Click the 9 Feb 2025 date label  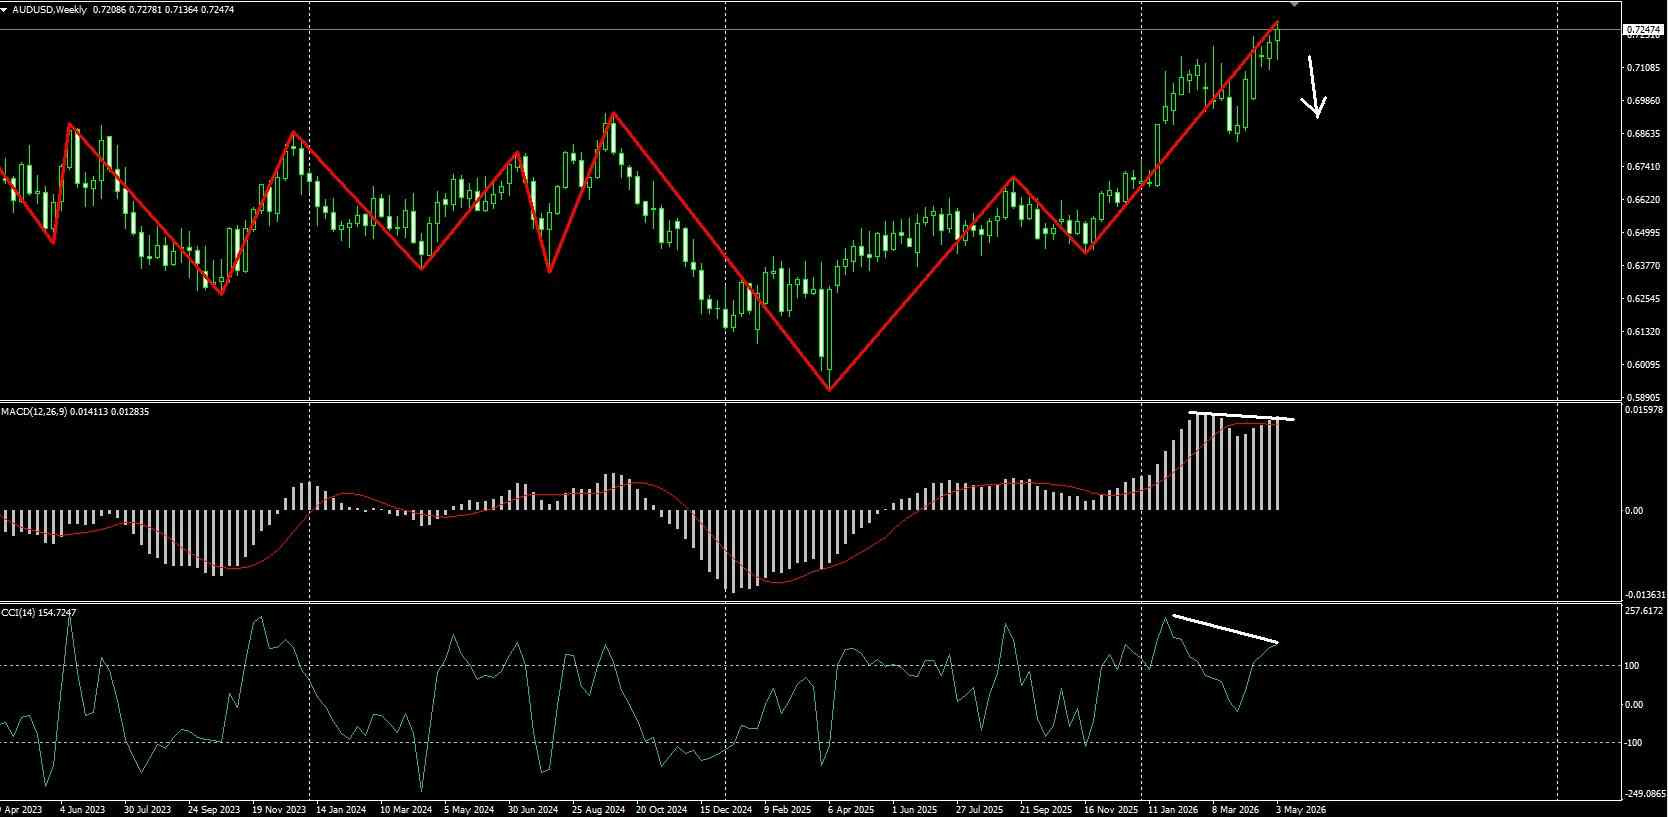pyautogui.click(x=789, y=810)
